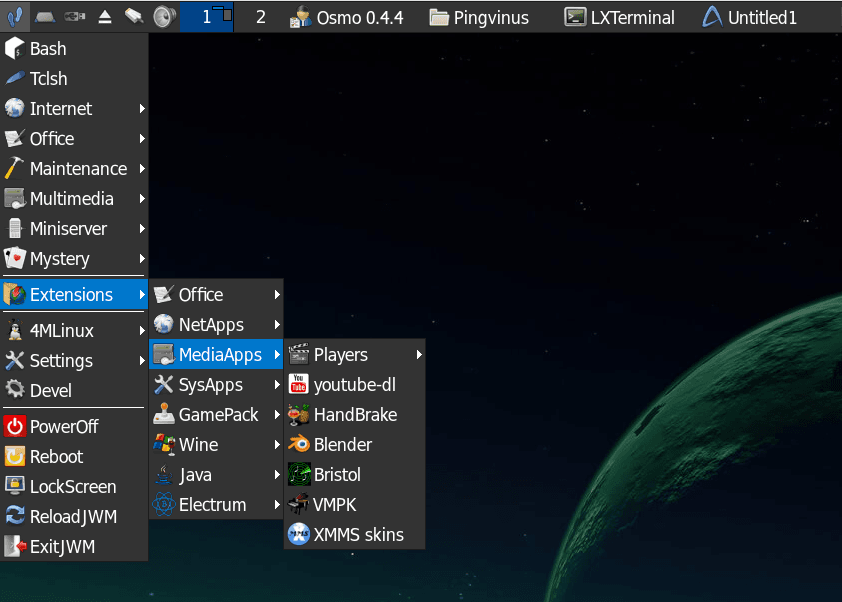Click the hard drive icon in the top panel
Viewport: 842px width, 602px height.
(45, 17)
